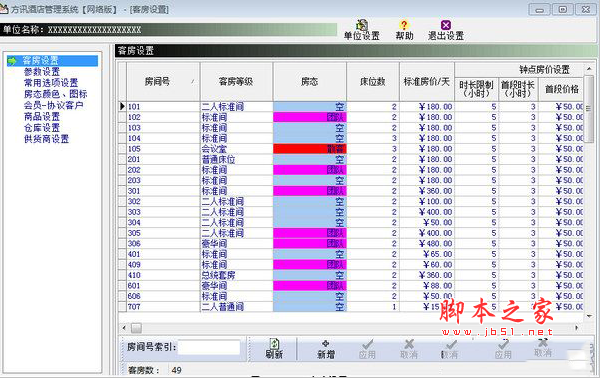Click the ¥100.00 price of room 302
Viewport: 600px width, 378px height.
(x=427, y=201)
